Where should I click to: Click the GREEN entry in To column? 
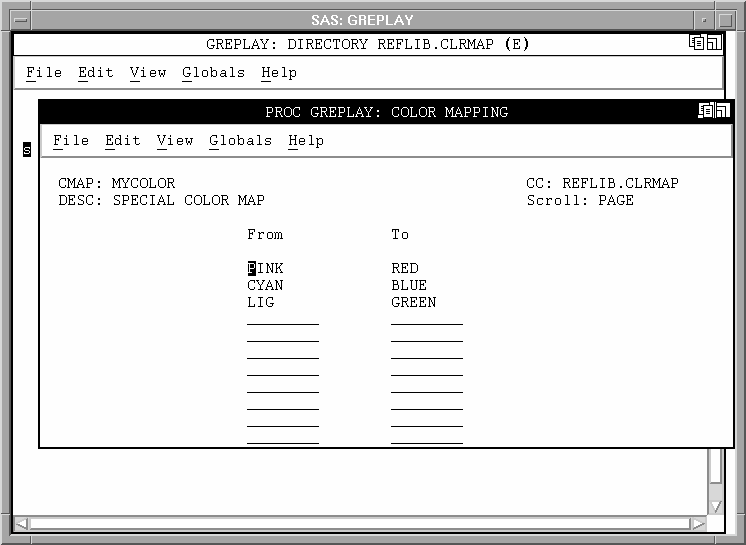(414, 302)
